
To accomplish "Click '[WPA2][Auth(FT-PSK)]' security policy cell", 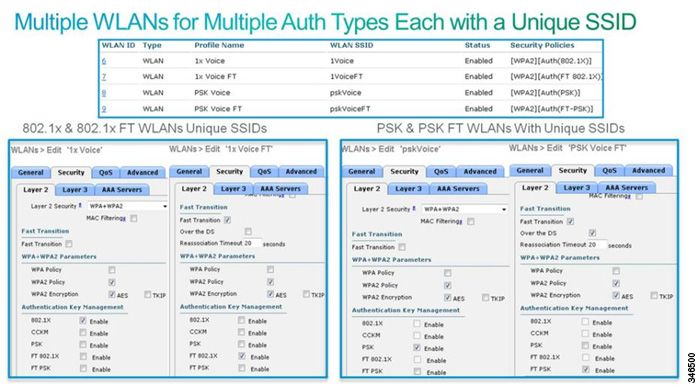I will [x=551, y=109].
